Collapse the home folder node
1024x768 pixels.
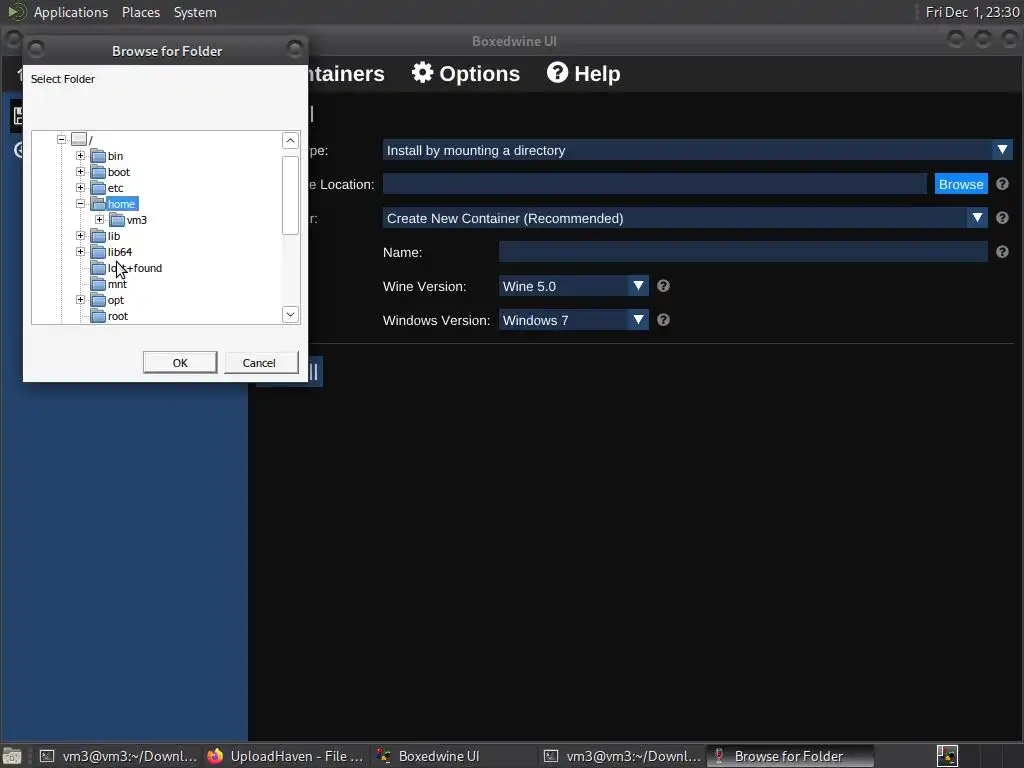pyautogui.click(x=80, y=204)
